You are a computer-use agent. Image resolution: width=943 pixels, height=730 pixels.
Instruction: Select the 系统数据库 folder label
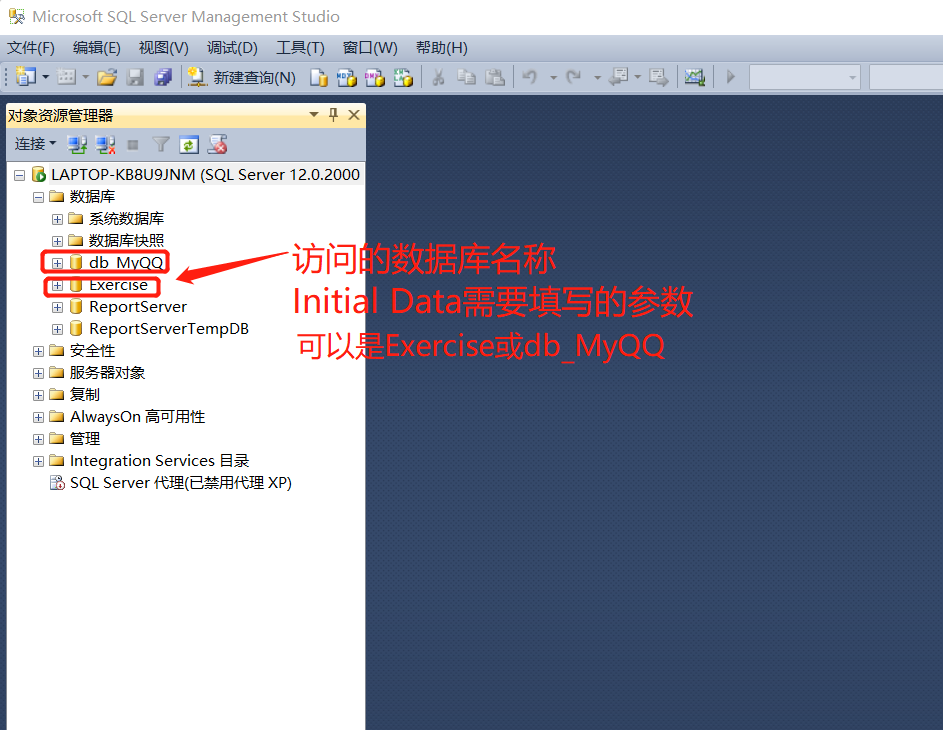126,219
